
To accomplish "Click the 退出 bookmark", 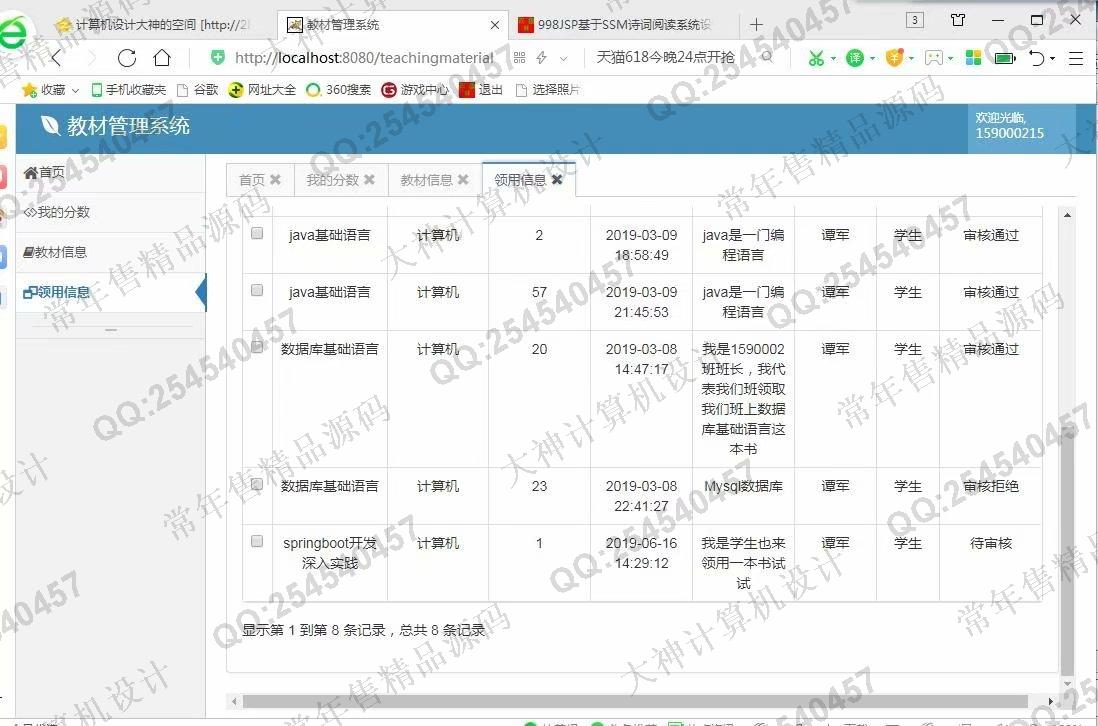I will tap(481, 90).
